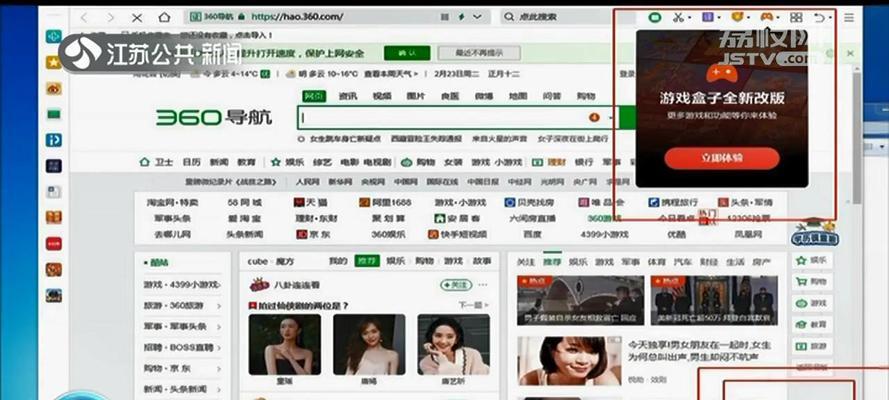The height and width of the screenshot is (400, 889).
Task: Click the undo closed-tab arrow icon
Action: [x=819, y=18]
